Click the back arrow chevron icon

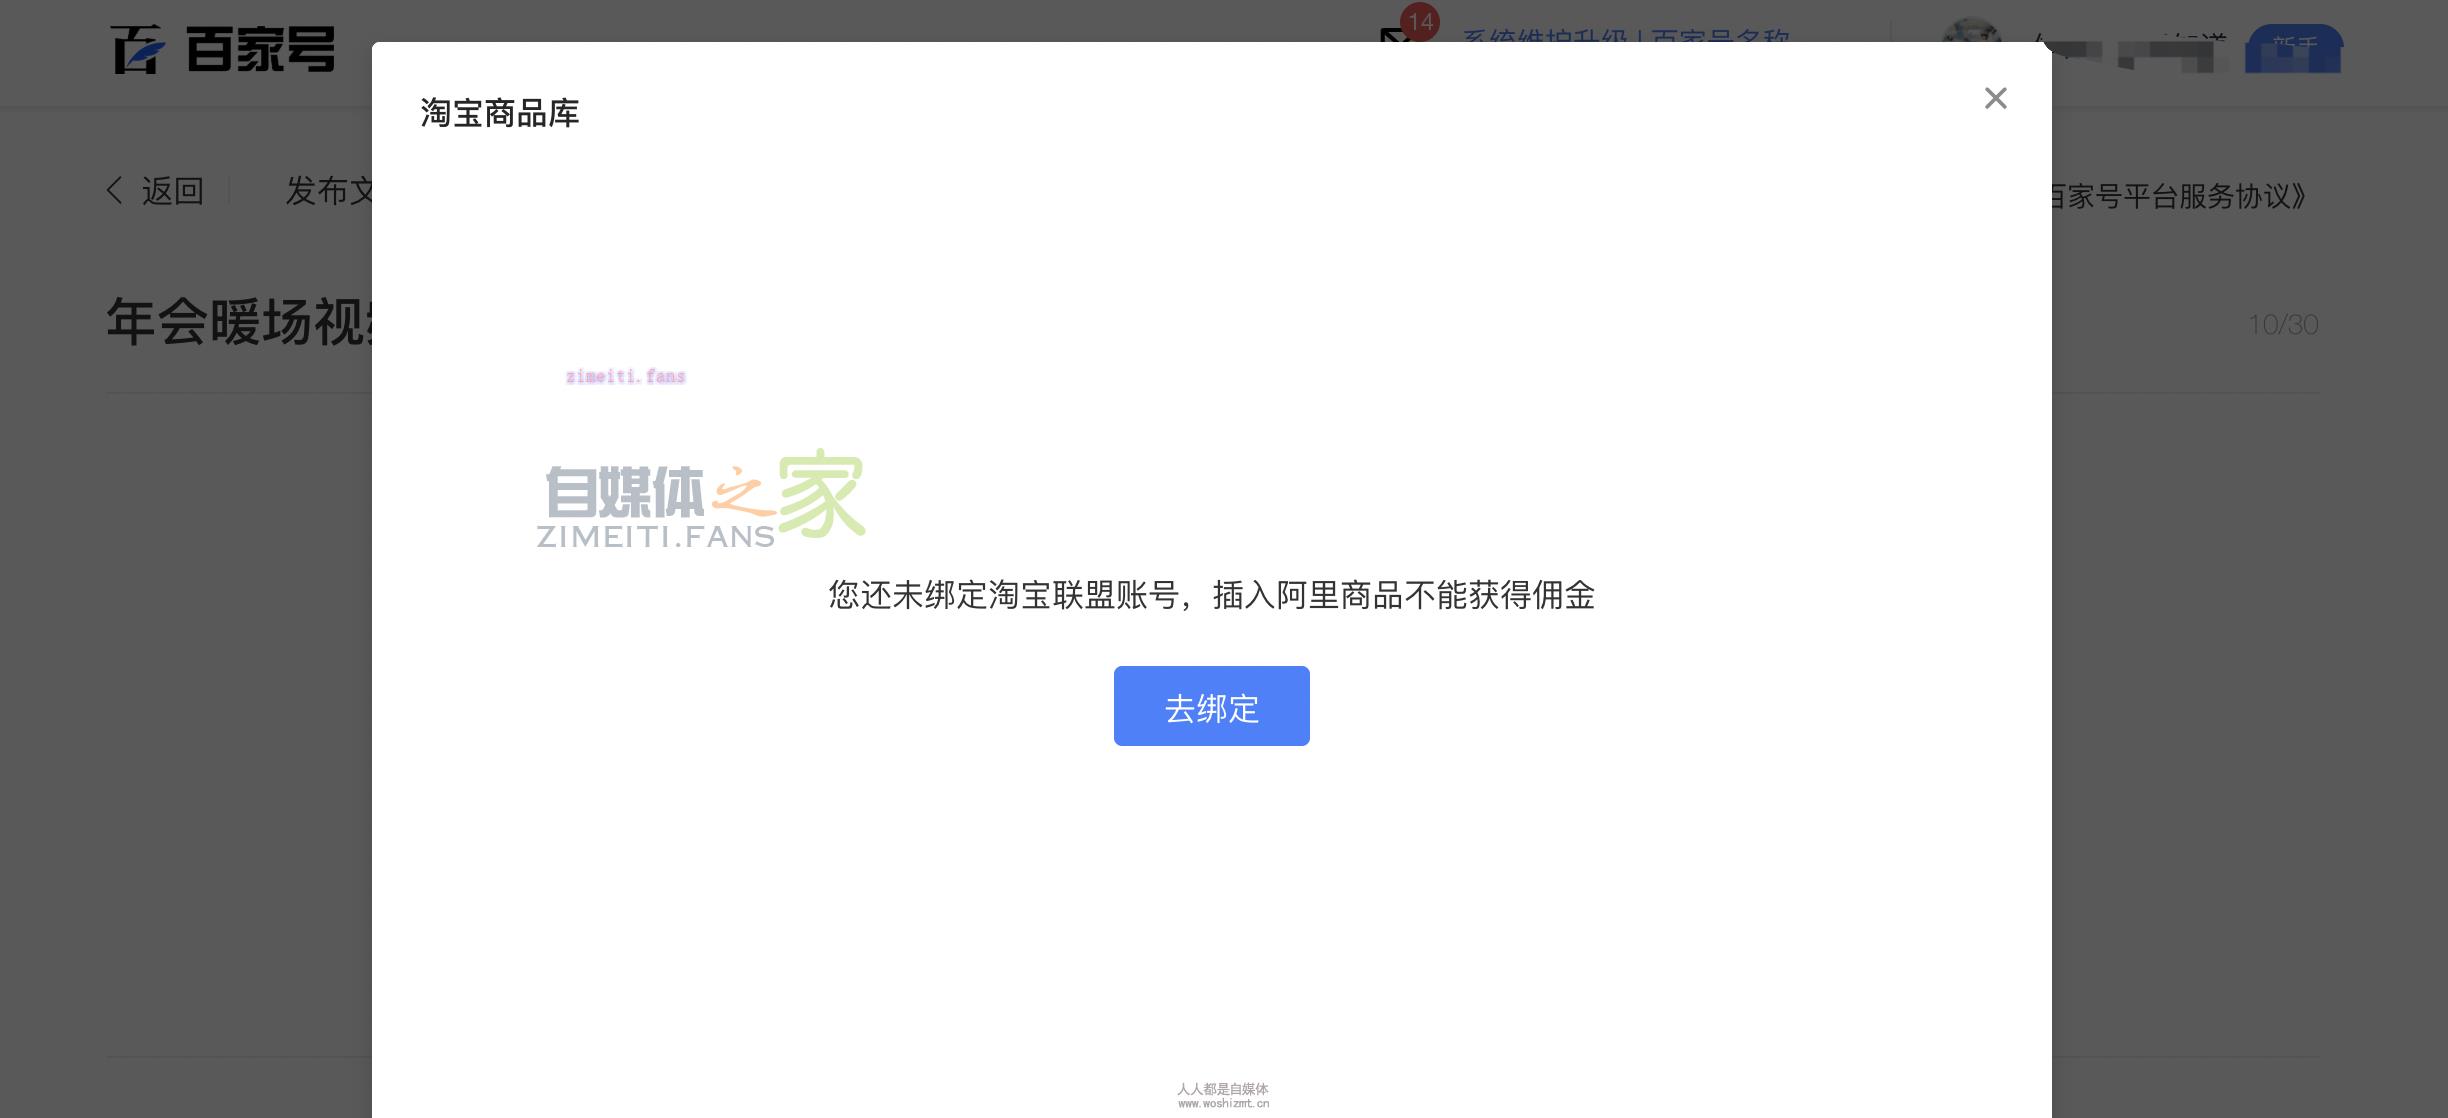(x=114, y=190)
